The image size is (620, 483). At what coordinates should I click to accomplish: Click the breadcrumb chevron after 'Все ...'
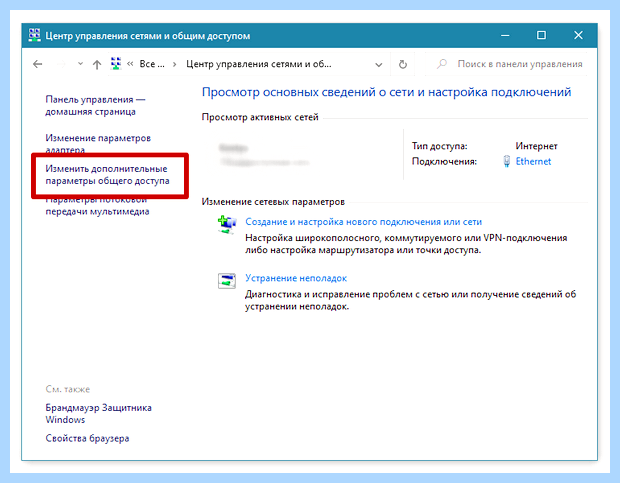pyautogui.click(x=174, y=64)
